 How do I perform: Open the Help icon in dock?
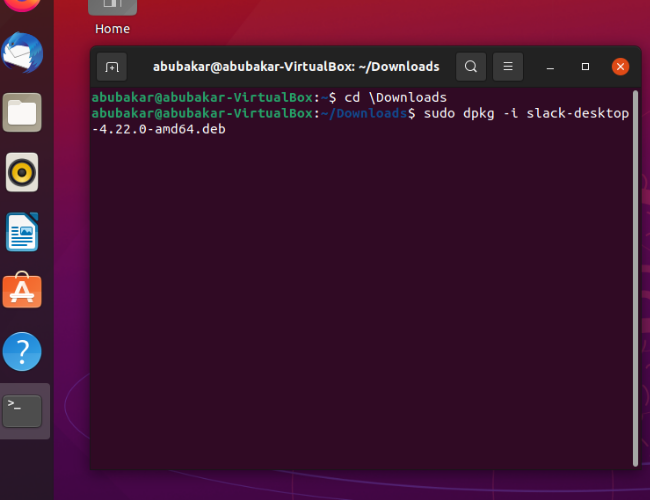click(23, 351)
